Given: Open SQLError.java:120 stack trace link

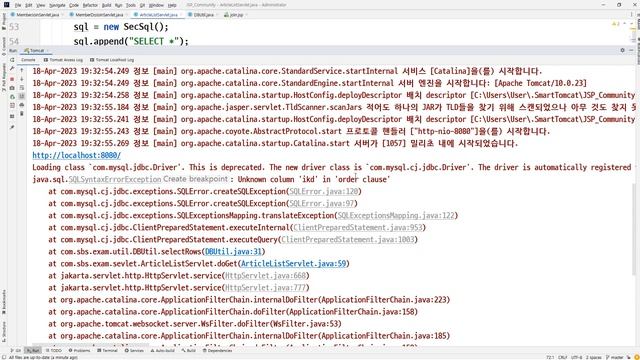Looking at the screenshot, I should click(x=323, y=191).
